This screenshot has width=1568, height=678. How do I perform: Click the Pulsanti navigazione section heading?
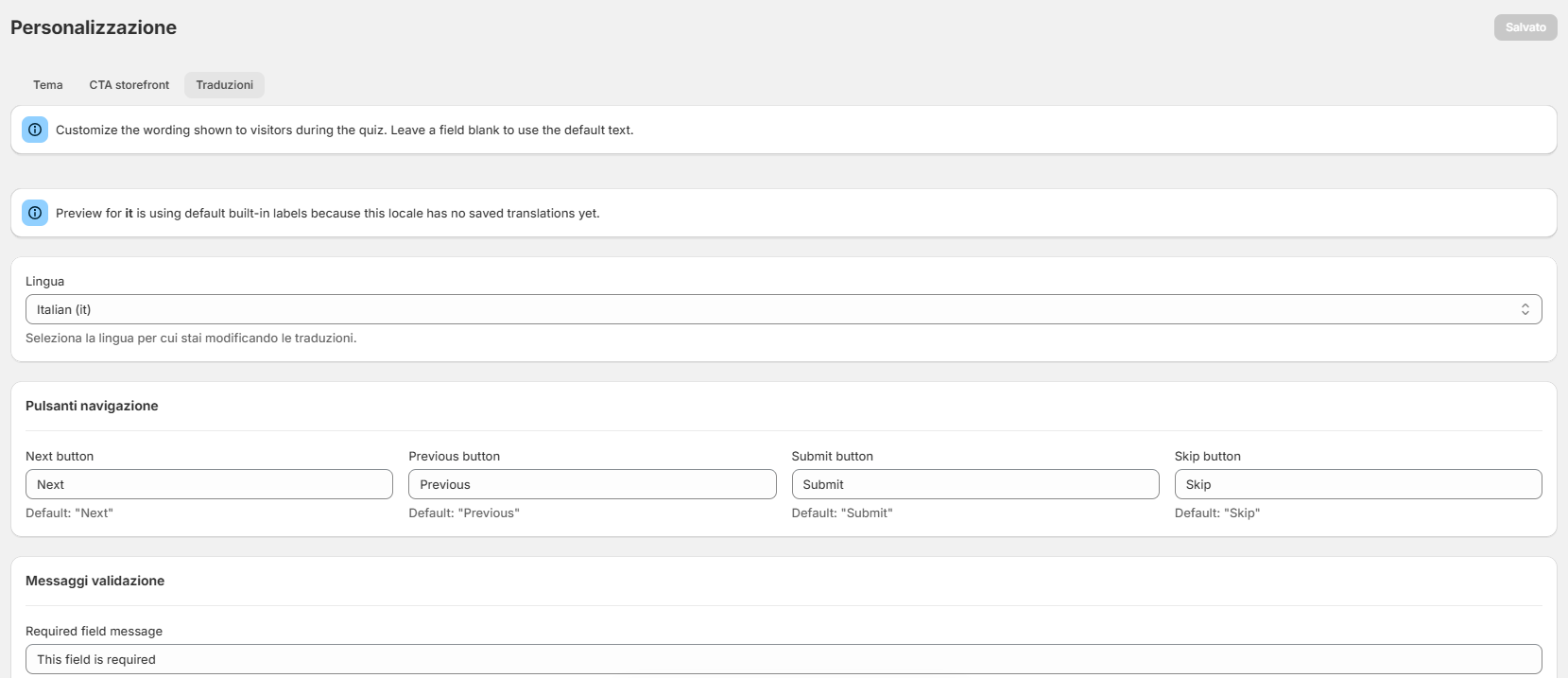pos(92,406)
